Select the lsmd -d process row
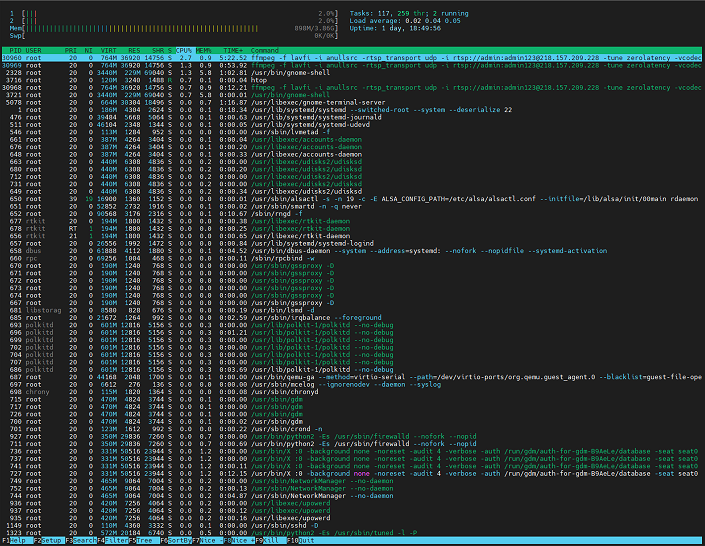The width and height of the screenshot is (705, 546). [352, 310]
